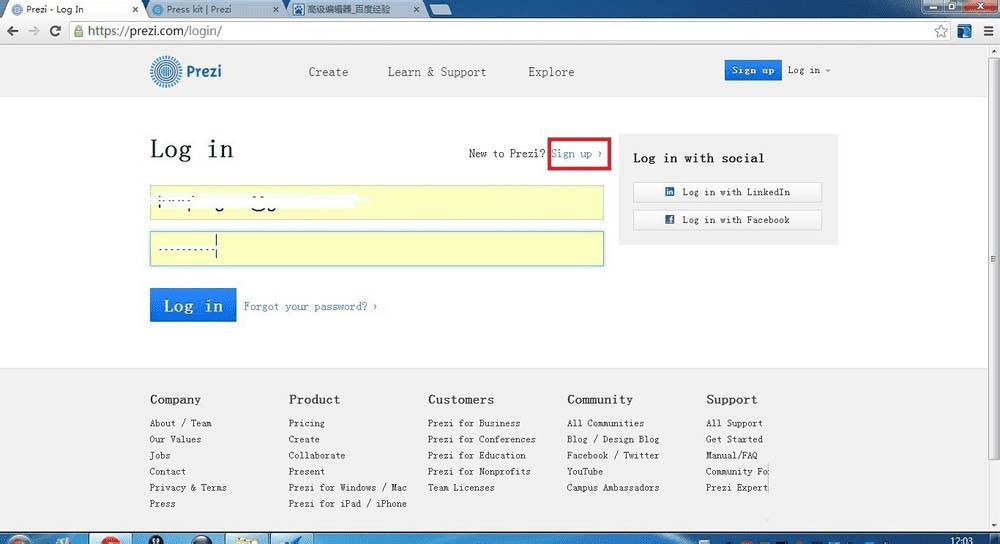The height and width of the screenshot is (544, 1000).
Task: Open Present footer link
Action: [307, 471]
